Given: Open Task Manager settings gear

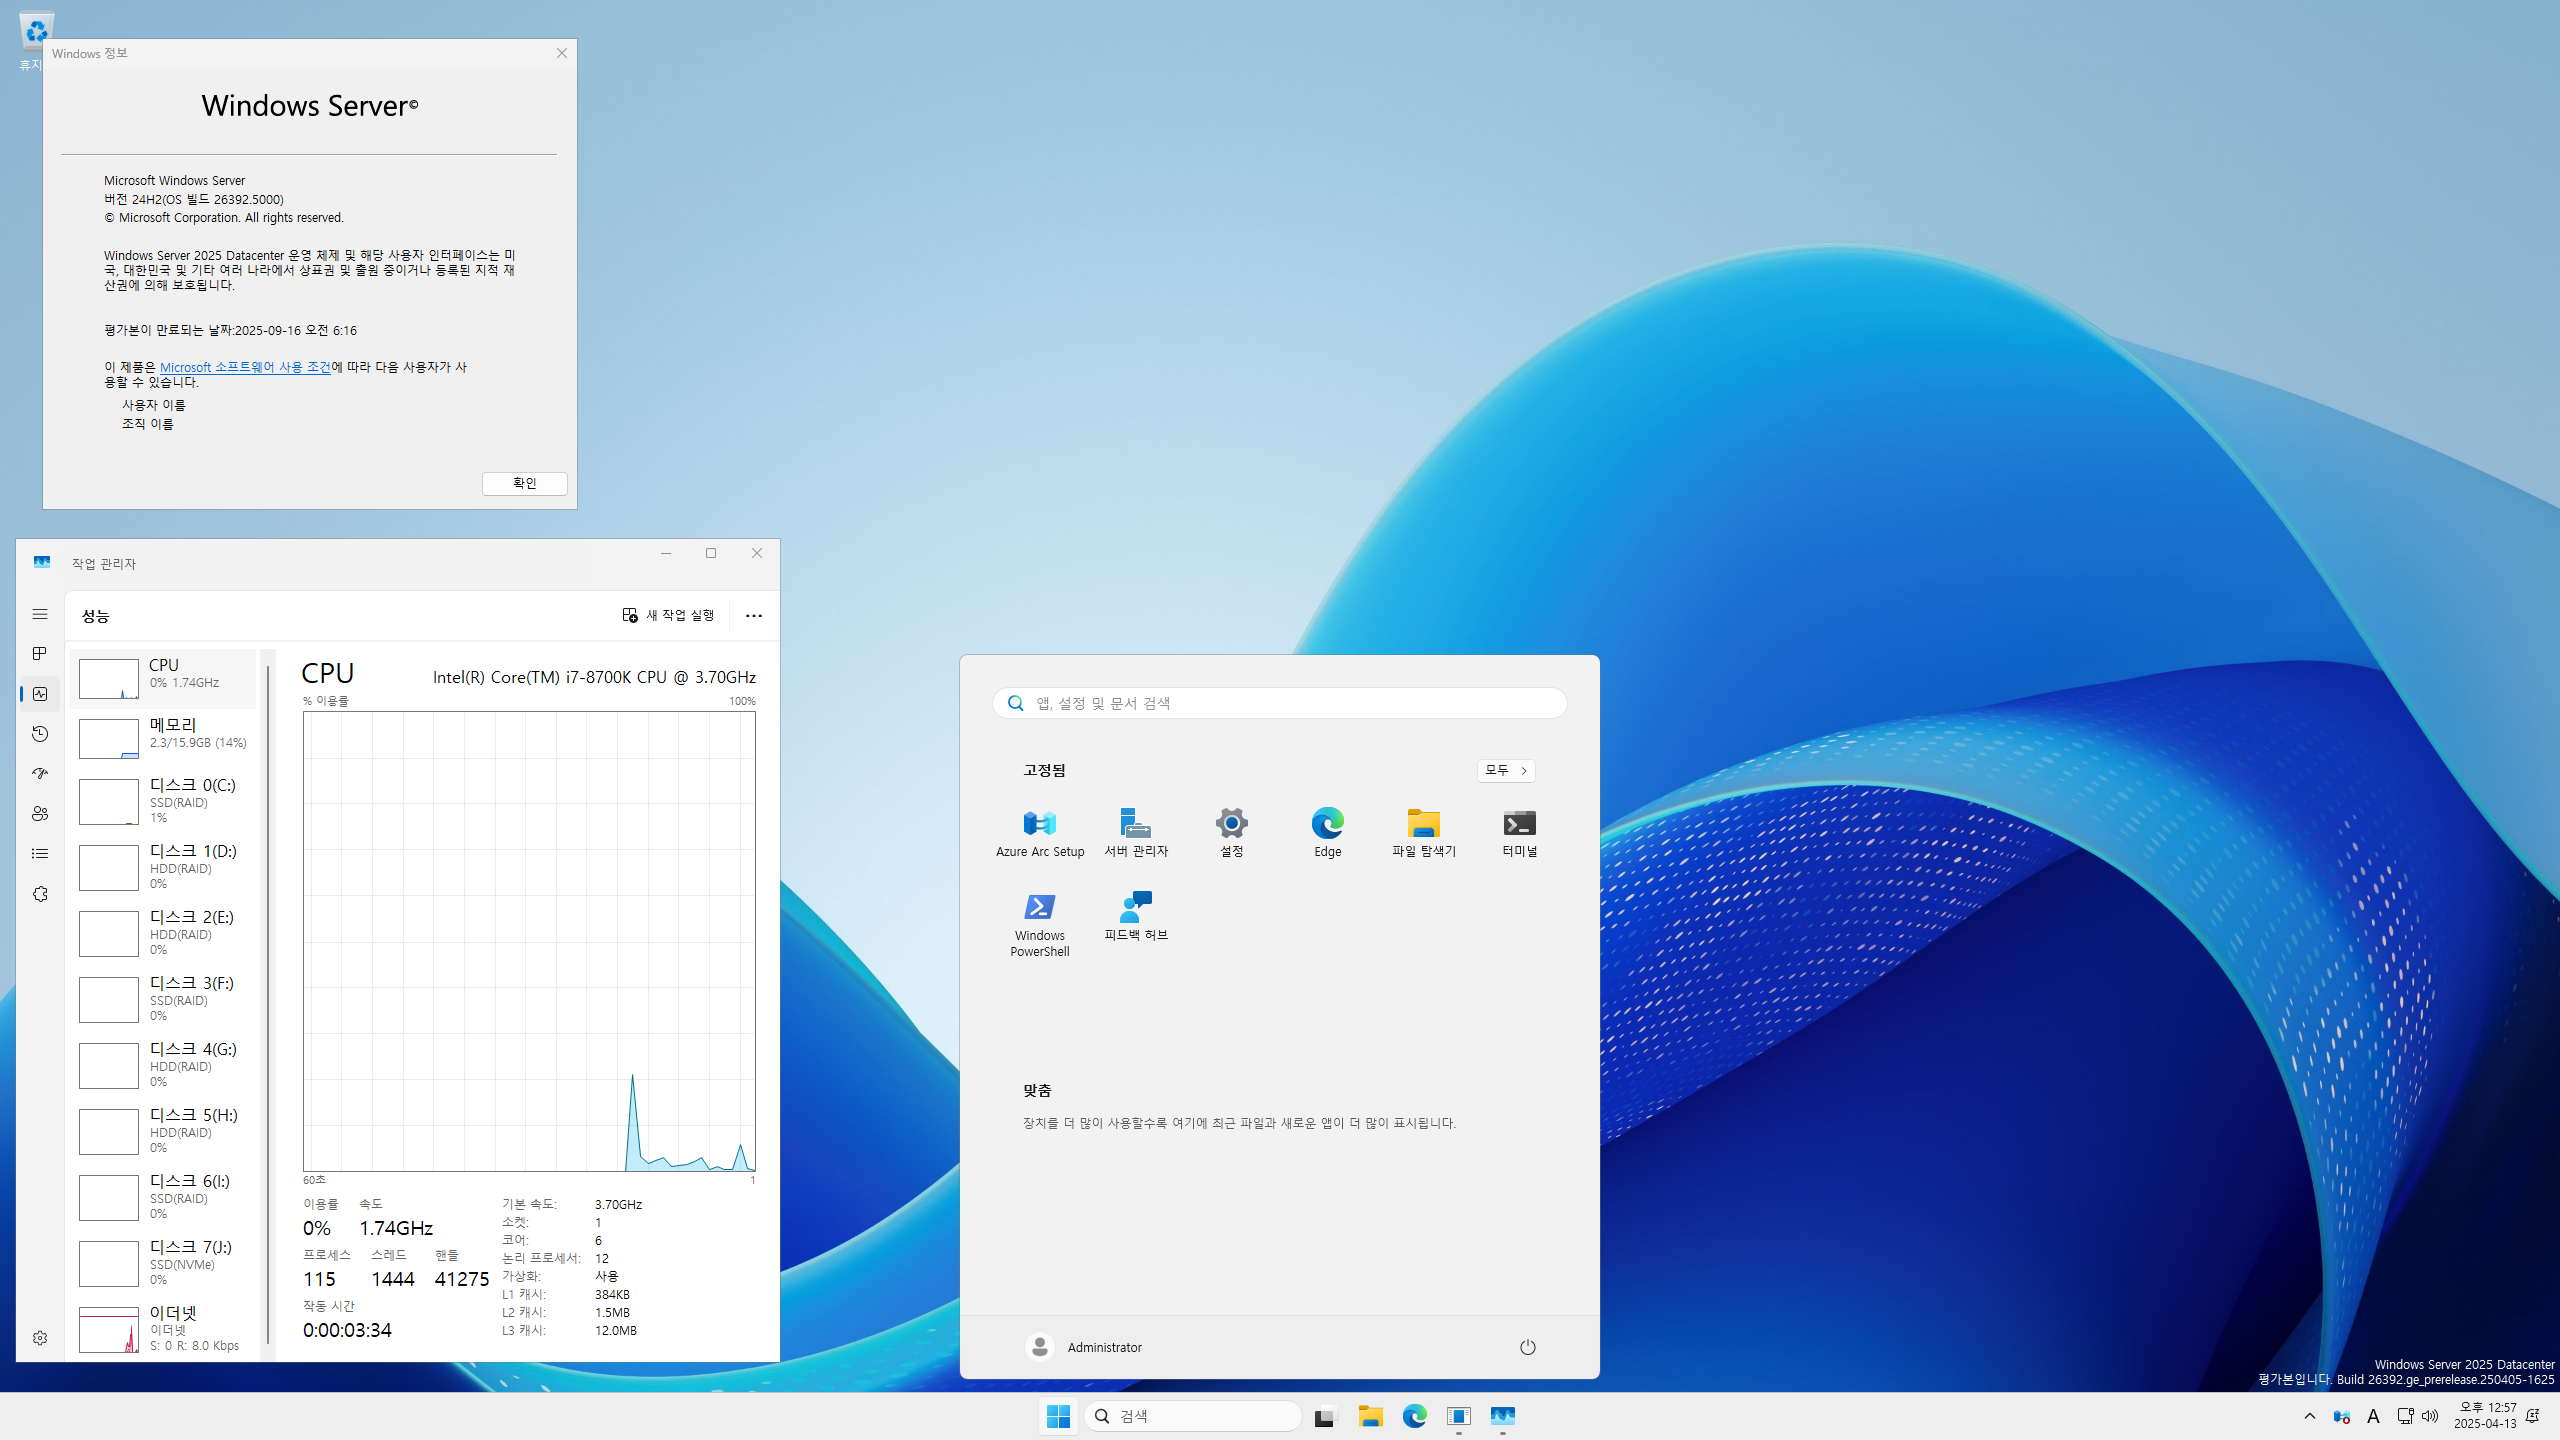Looking at the screenshot, I should pos(40,1338).
